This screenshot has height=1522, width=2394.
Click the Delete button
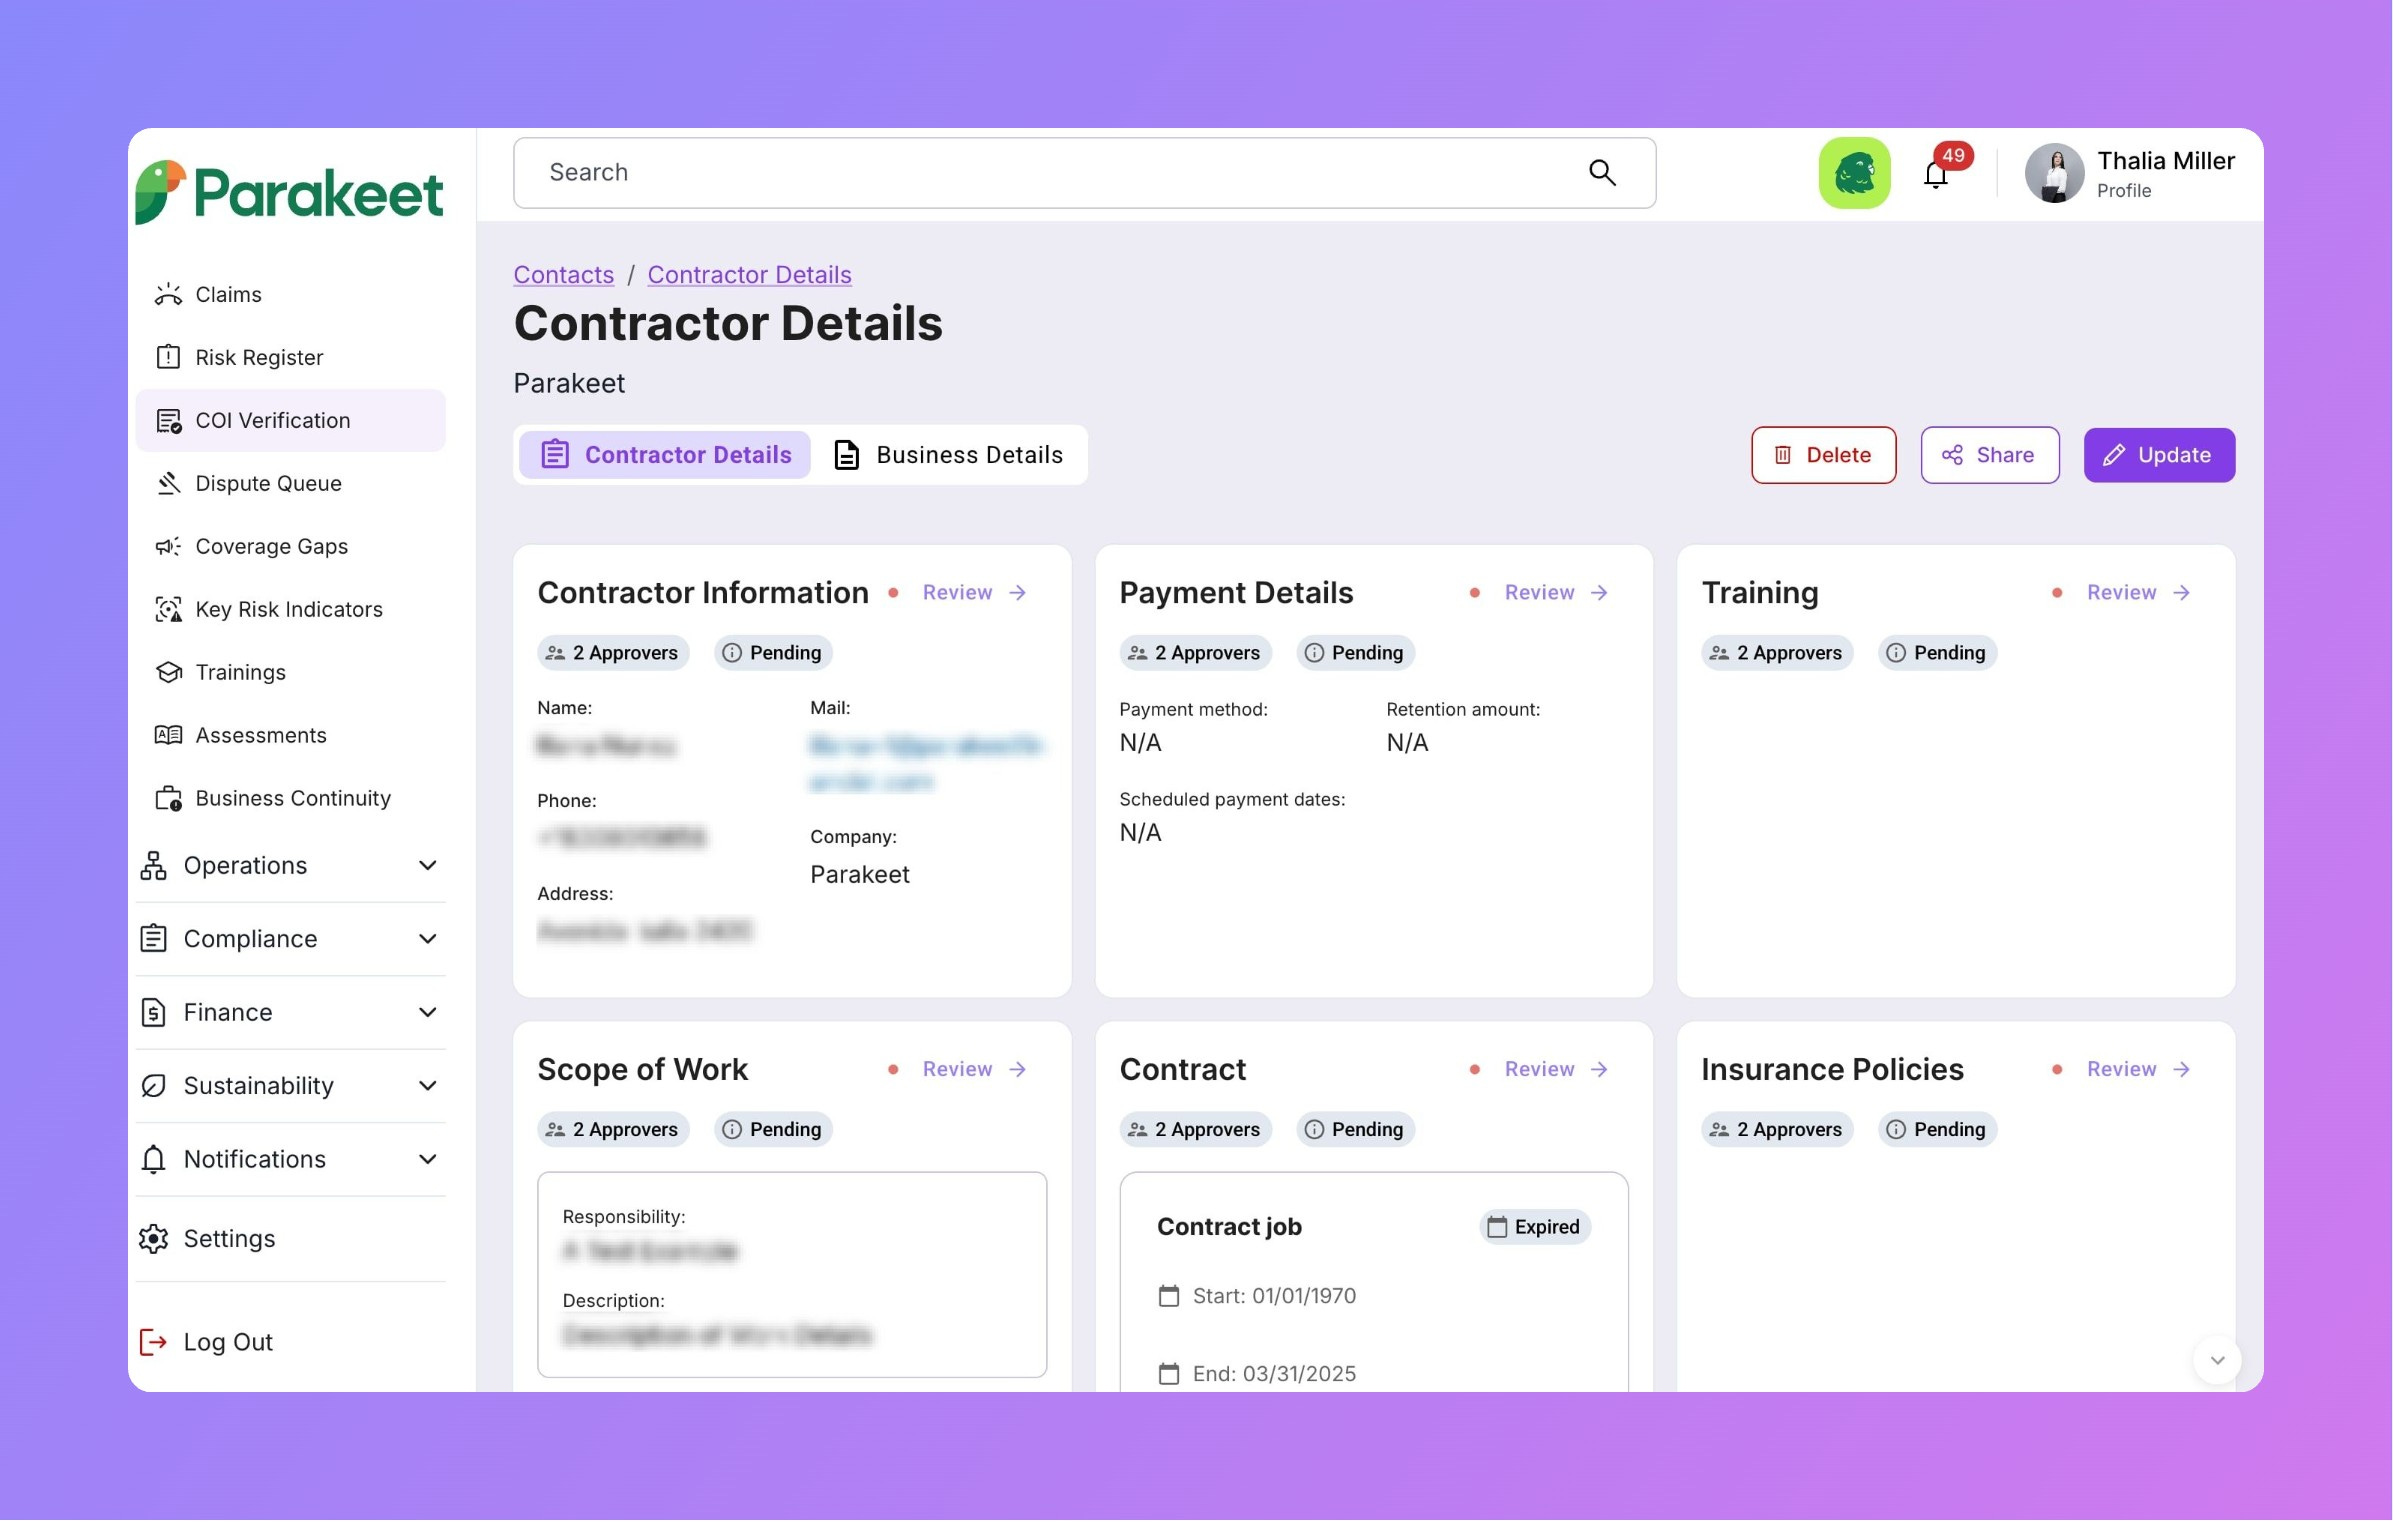click(x=1823, y=455)
